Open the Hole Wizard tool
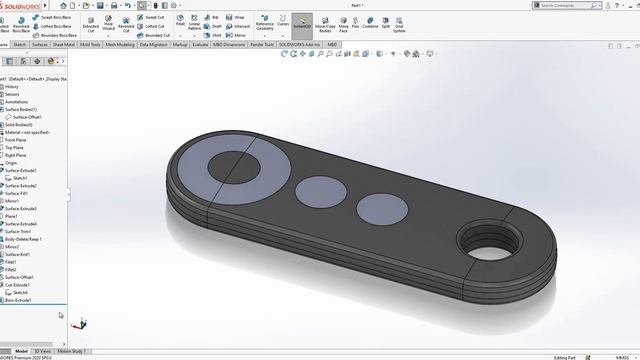This screenshot has height=360, width=640. click(x=108, y=23)
